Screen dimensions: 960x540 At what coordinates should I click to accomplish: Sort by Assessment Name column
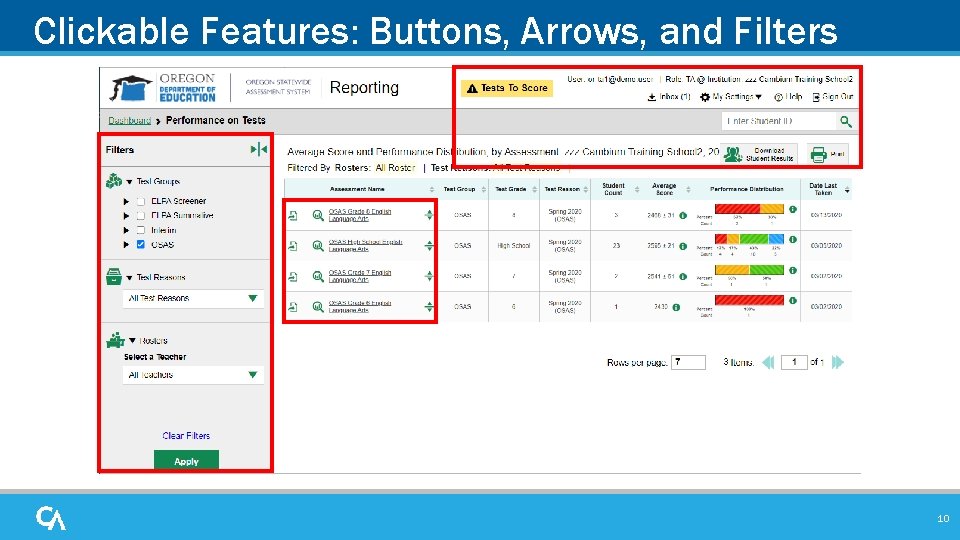(432, 189)
